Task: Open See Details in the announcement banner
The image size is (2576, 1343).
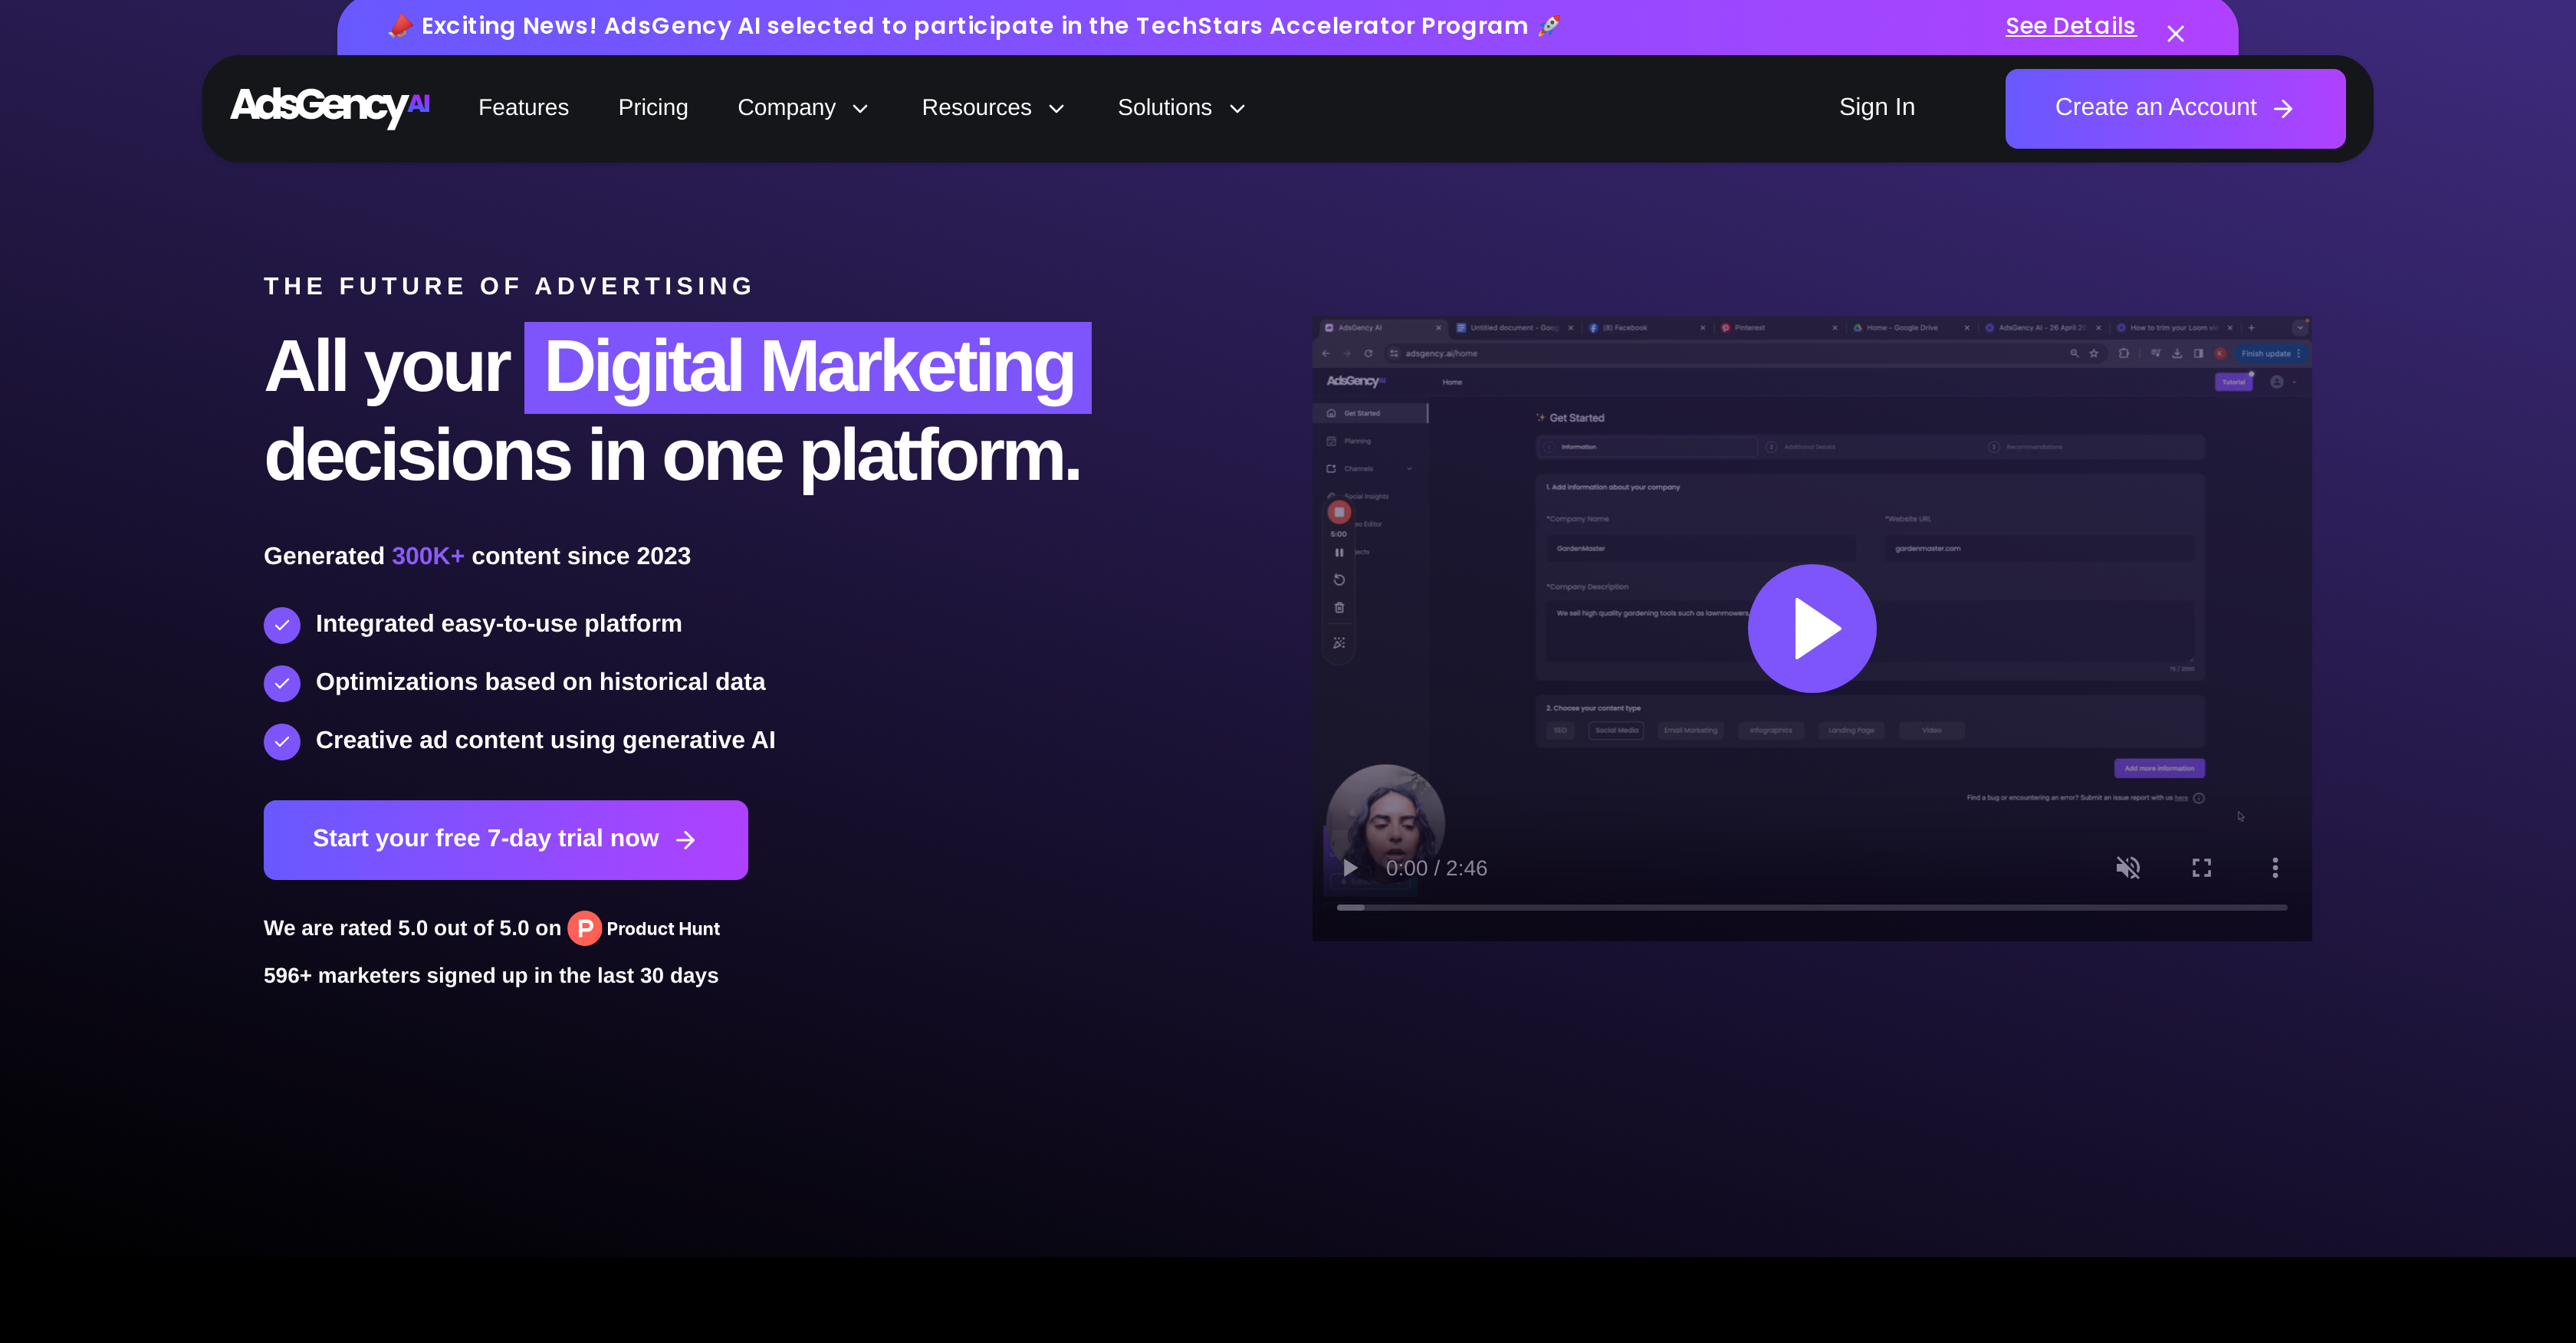Action: (x=2069, y=26)
